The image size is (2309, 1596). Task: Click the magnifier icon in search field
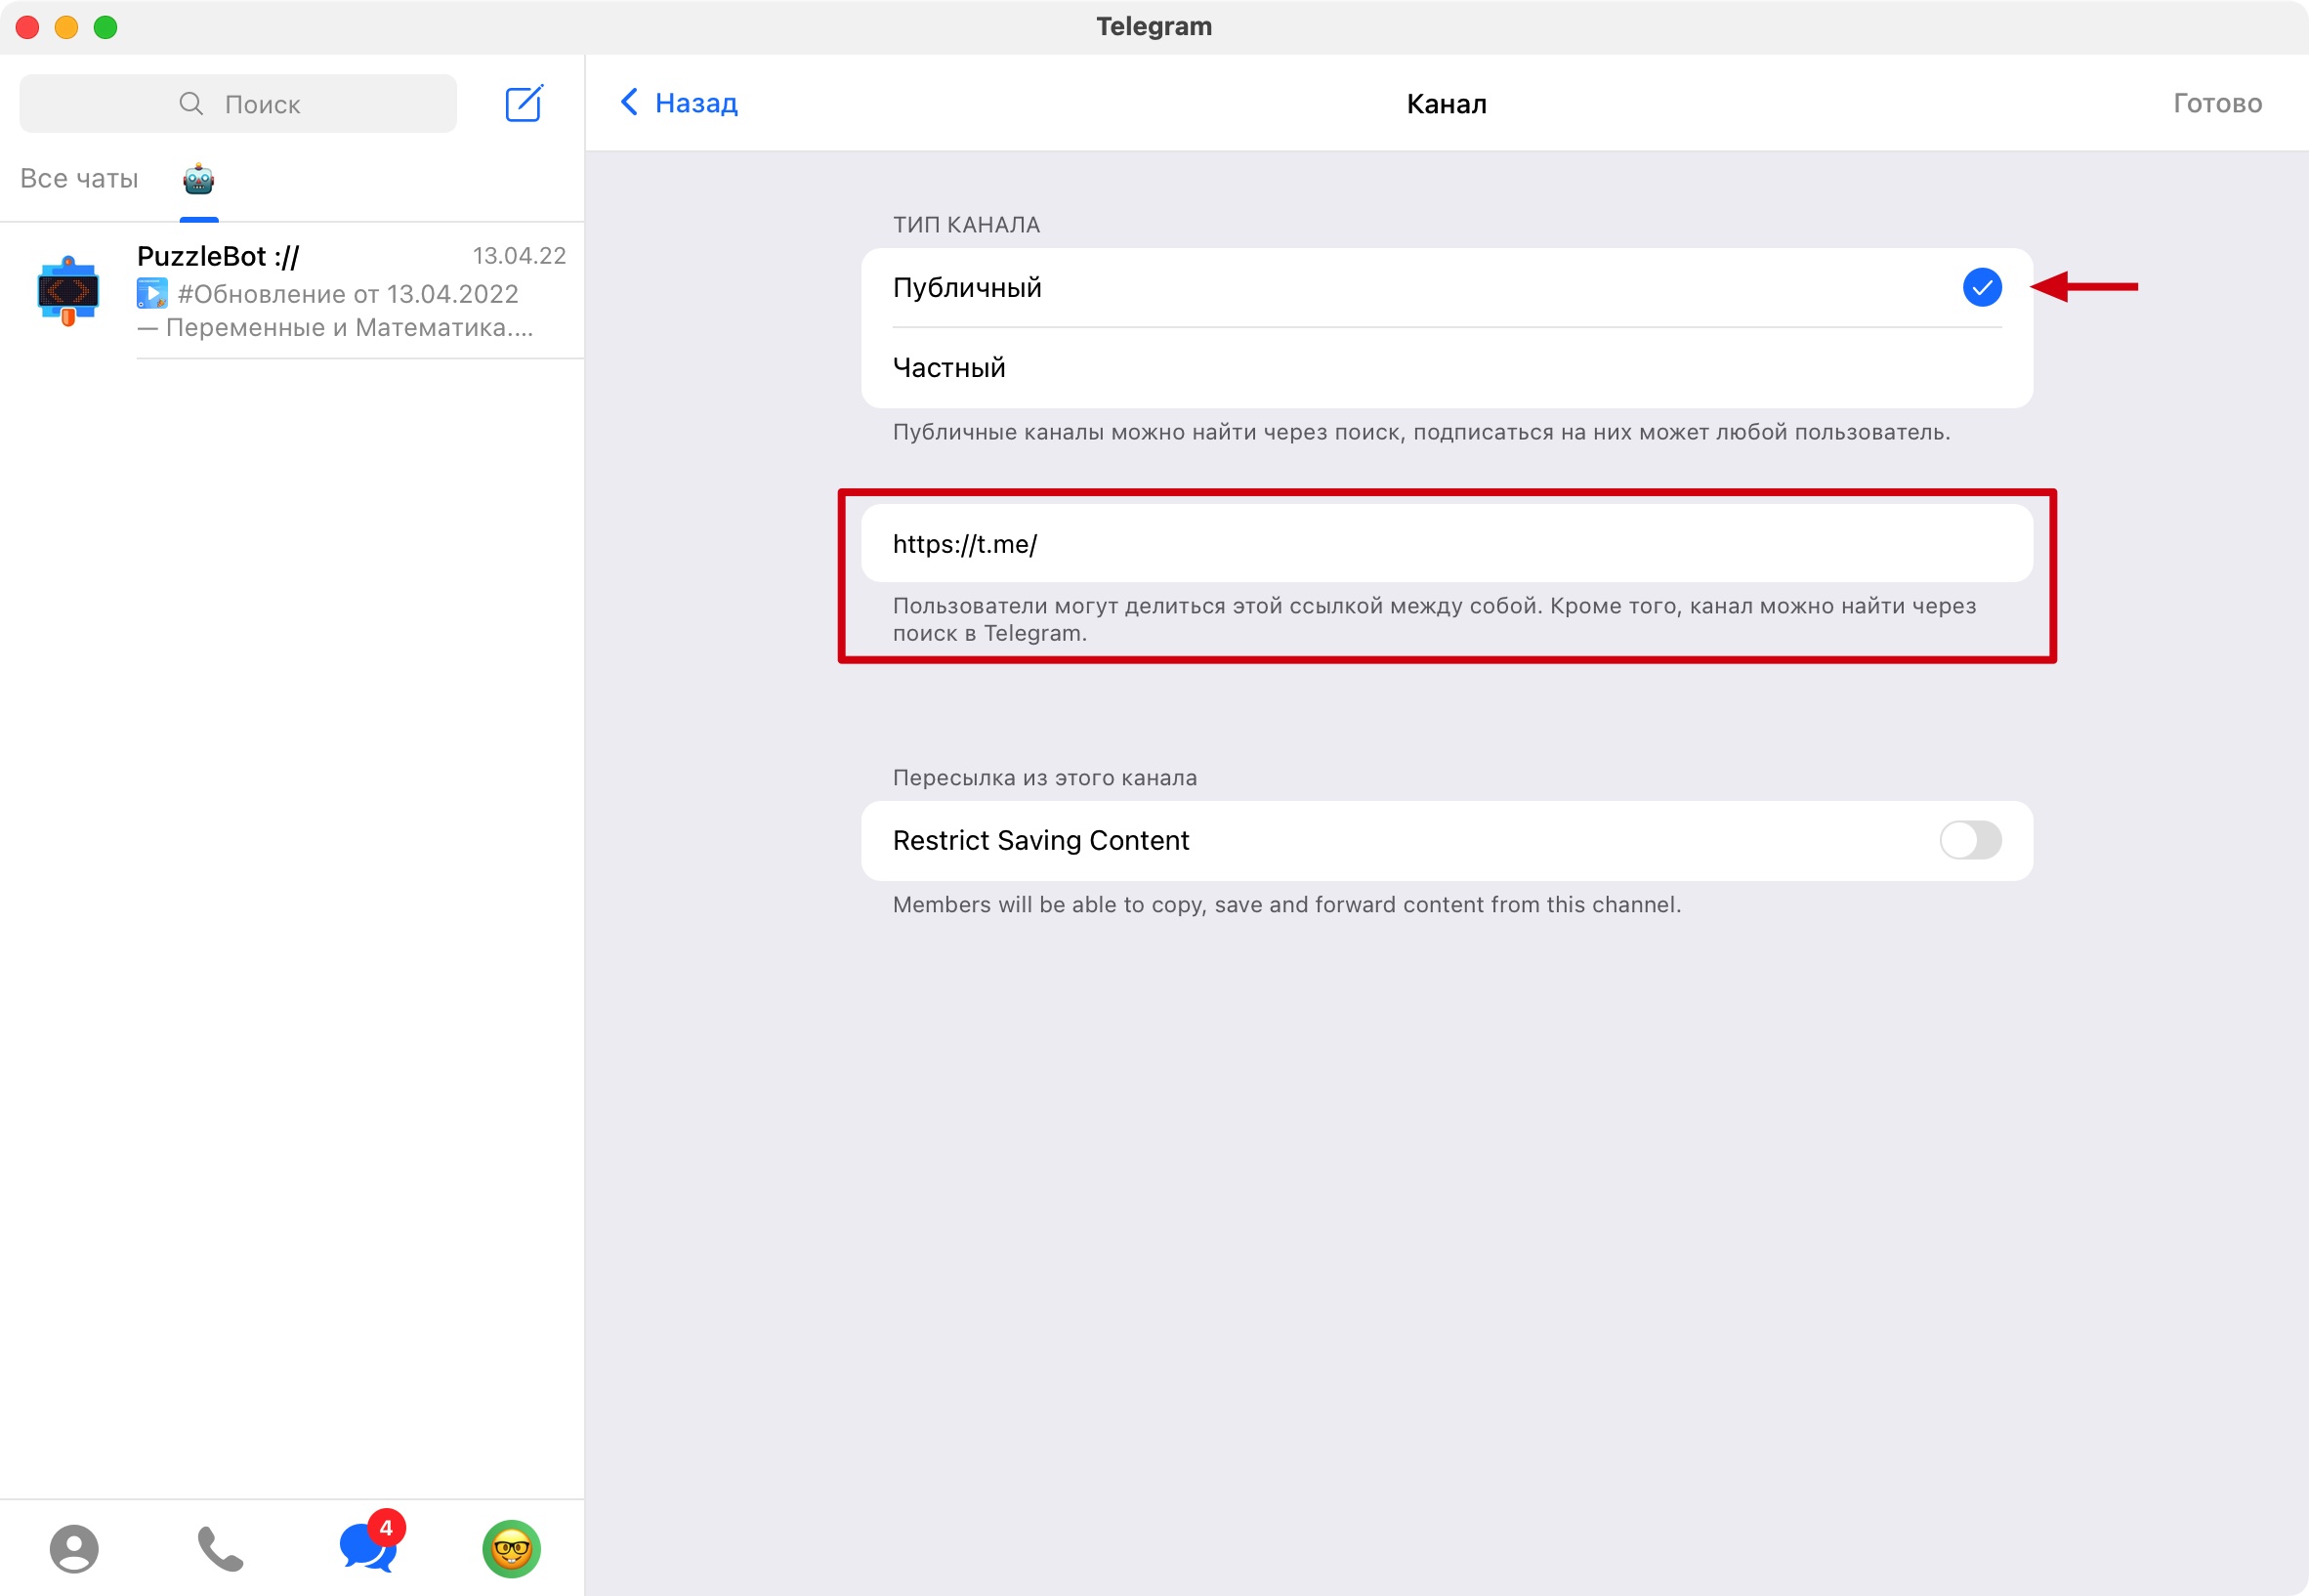(x=191, y=104)
